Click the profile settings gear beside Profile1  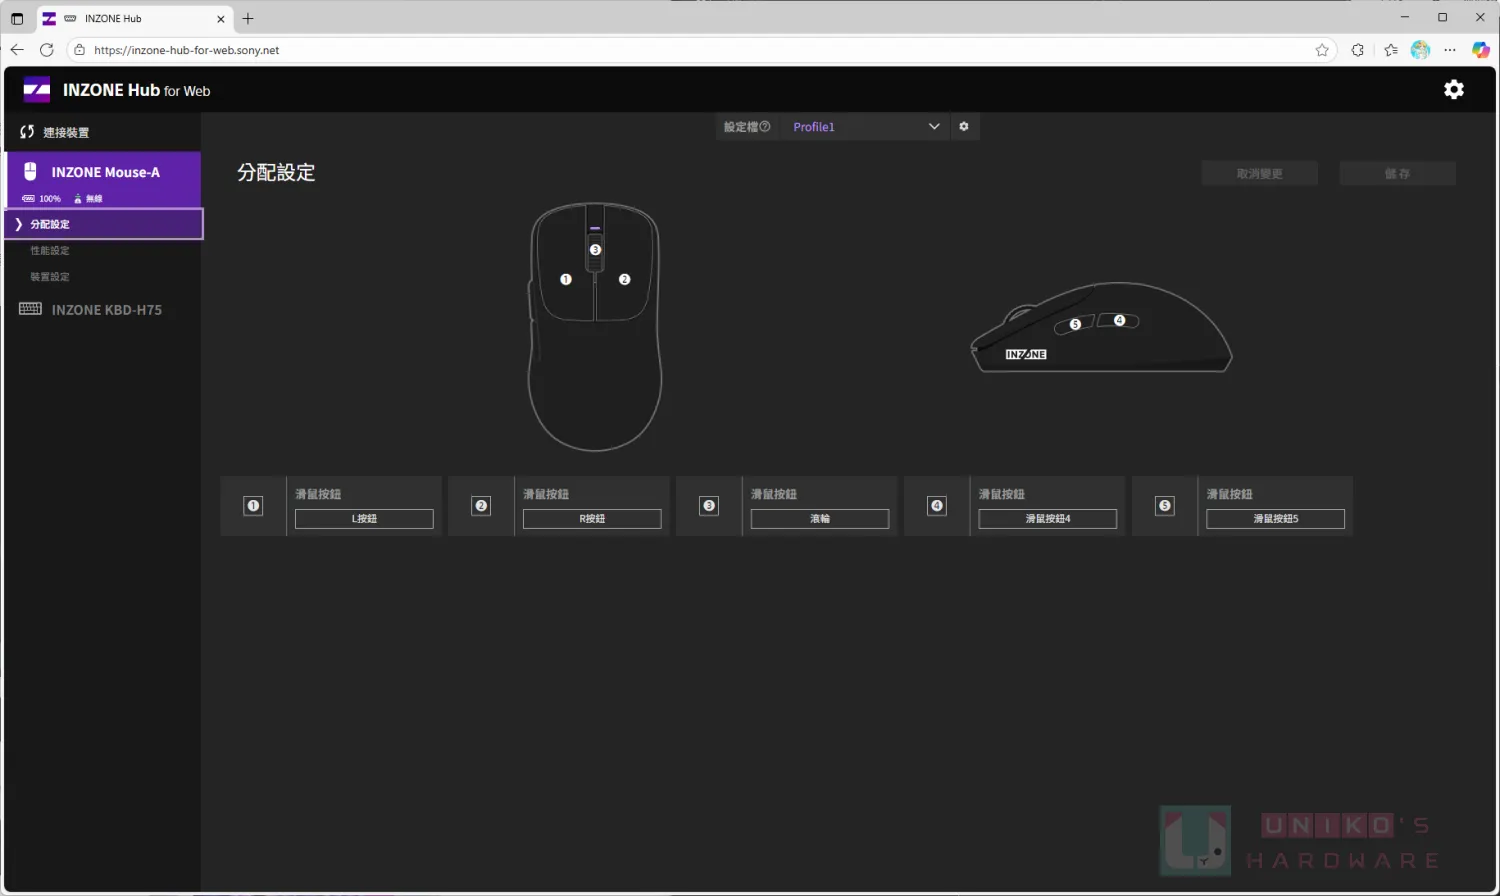tap(964, 127)
